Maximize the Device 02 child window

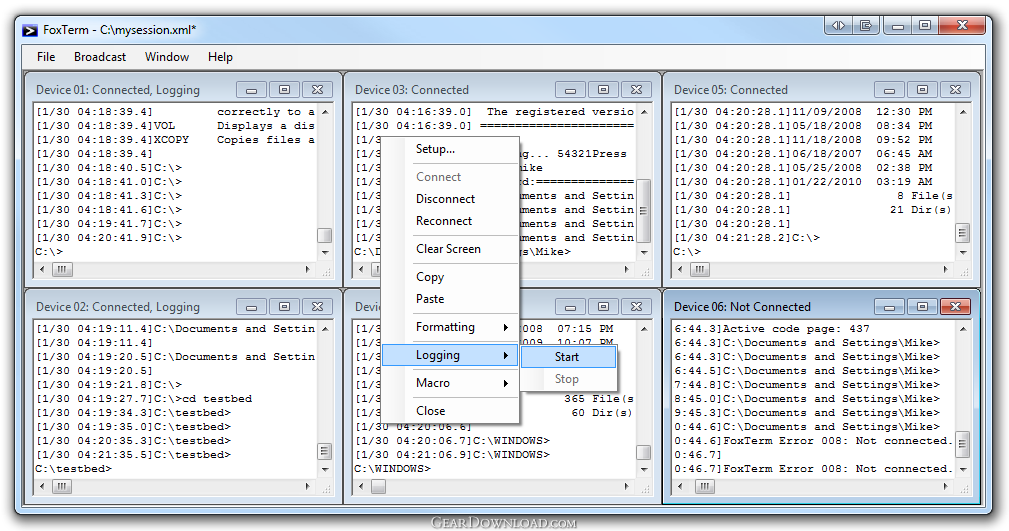[284, 307]
